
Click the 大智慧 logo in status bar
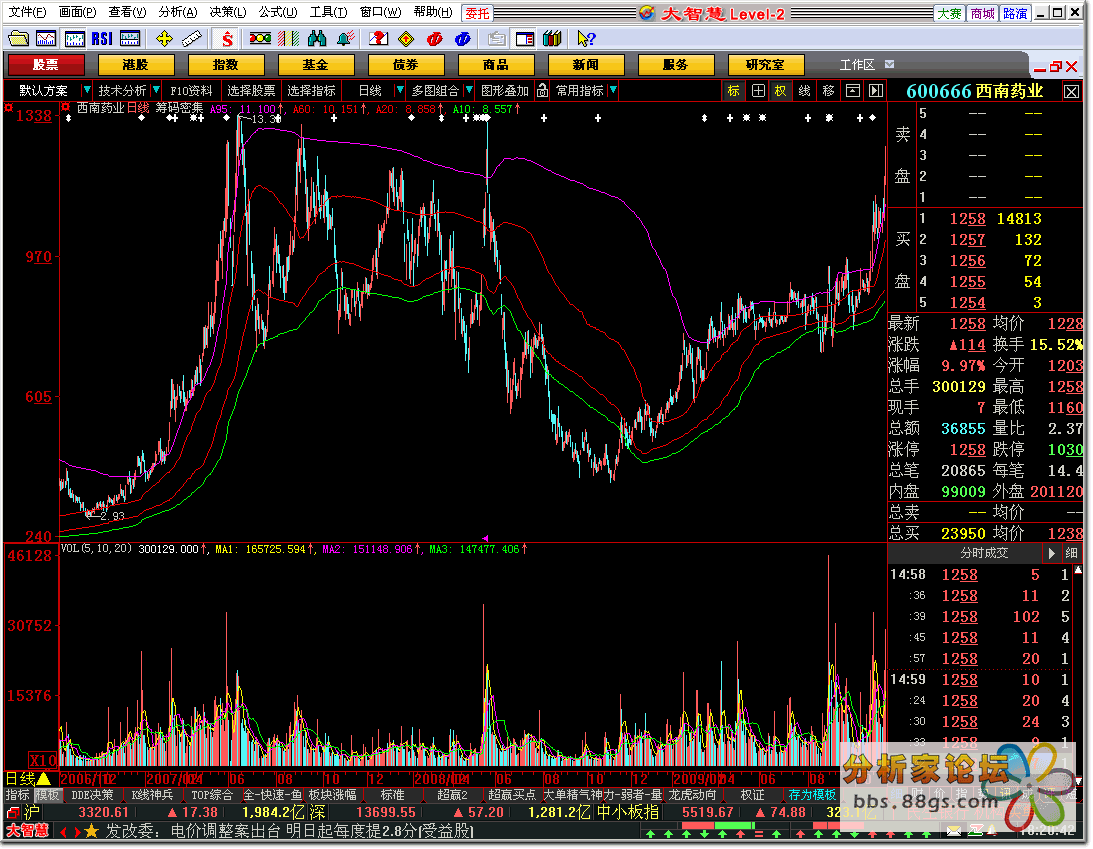point(28,831)
